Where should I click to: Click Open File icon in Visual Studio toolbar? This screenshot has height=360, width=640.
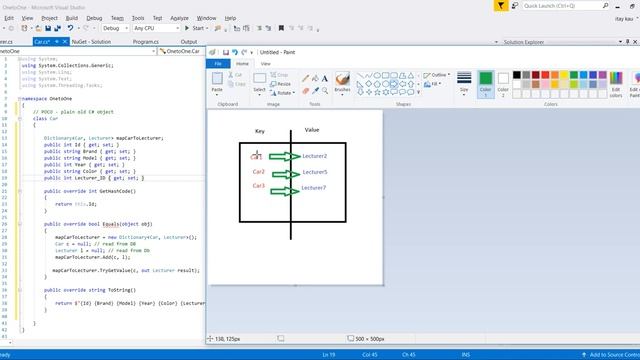point(38,28)
